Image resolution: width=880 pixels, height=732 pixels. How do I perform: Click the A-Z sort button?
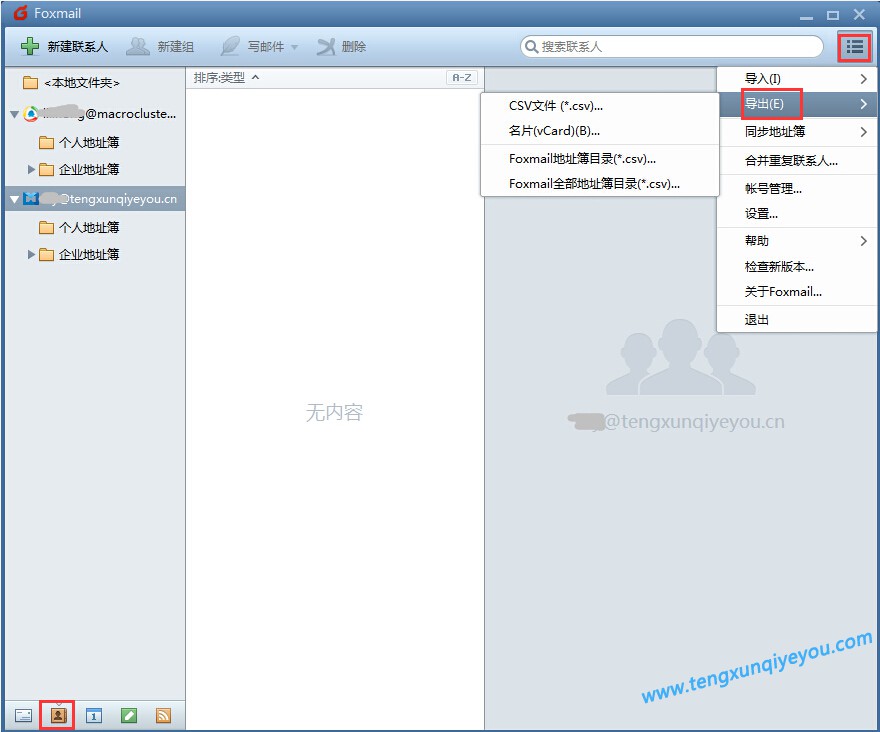pyautogui.click(x=462, y=77)
